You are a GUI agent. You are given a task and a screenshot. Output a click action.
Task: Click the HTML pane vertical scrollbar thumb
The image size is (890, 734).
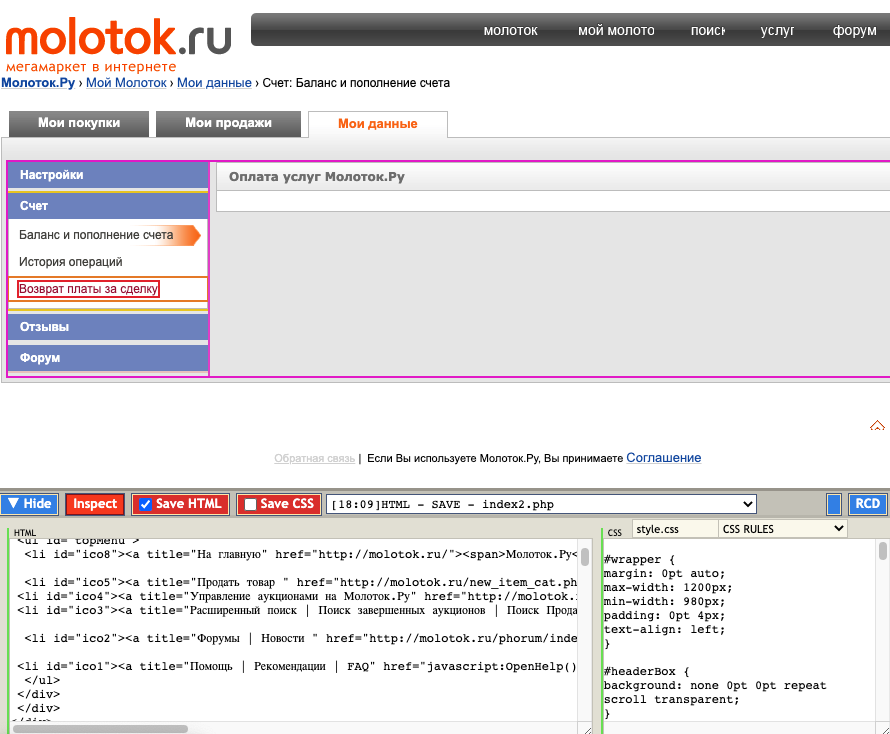pos(585,557)
